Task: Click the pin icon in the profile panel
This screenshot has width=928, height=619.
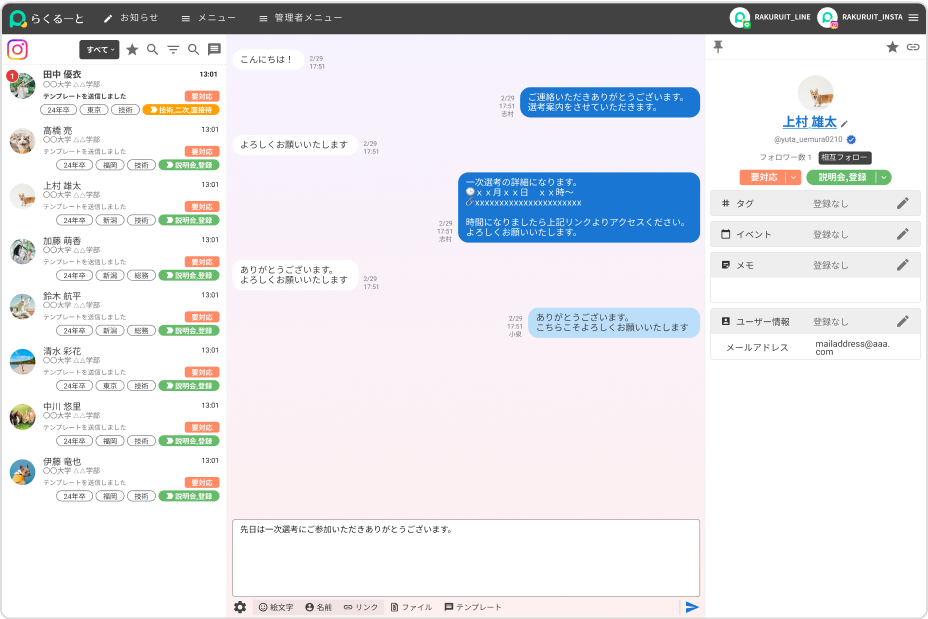Action: (x=717, y=47)
